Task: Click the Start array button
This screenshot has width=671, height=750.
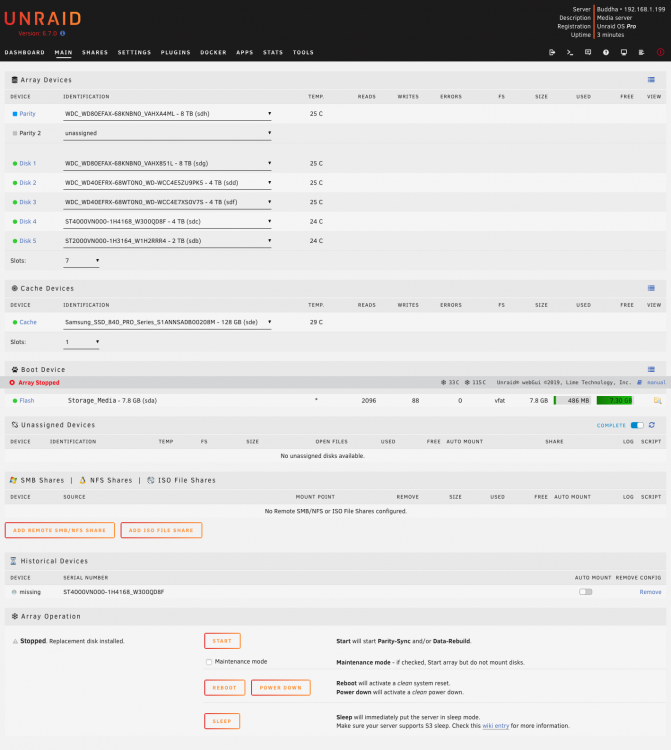Action: (222, 641)
